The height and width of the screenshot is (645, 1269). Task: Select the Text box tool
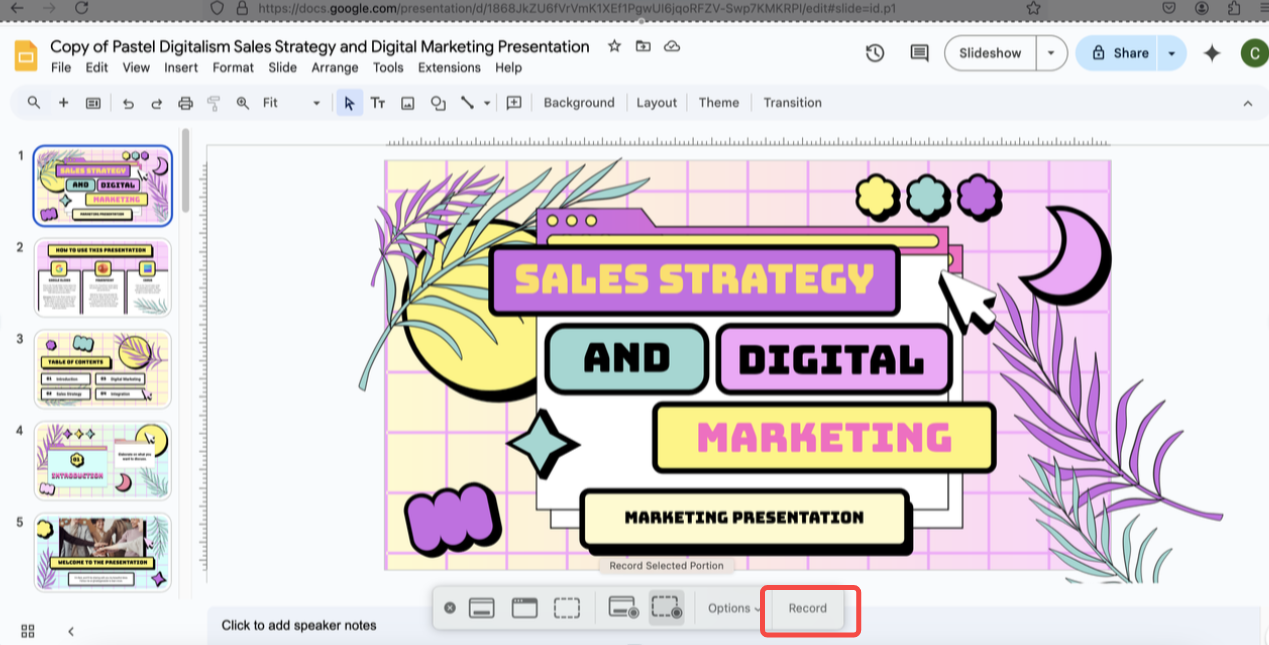(x=378, y=103)
